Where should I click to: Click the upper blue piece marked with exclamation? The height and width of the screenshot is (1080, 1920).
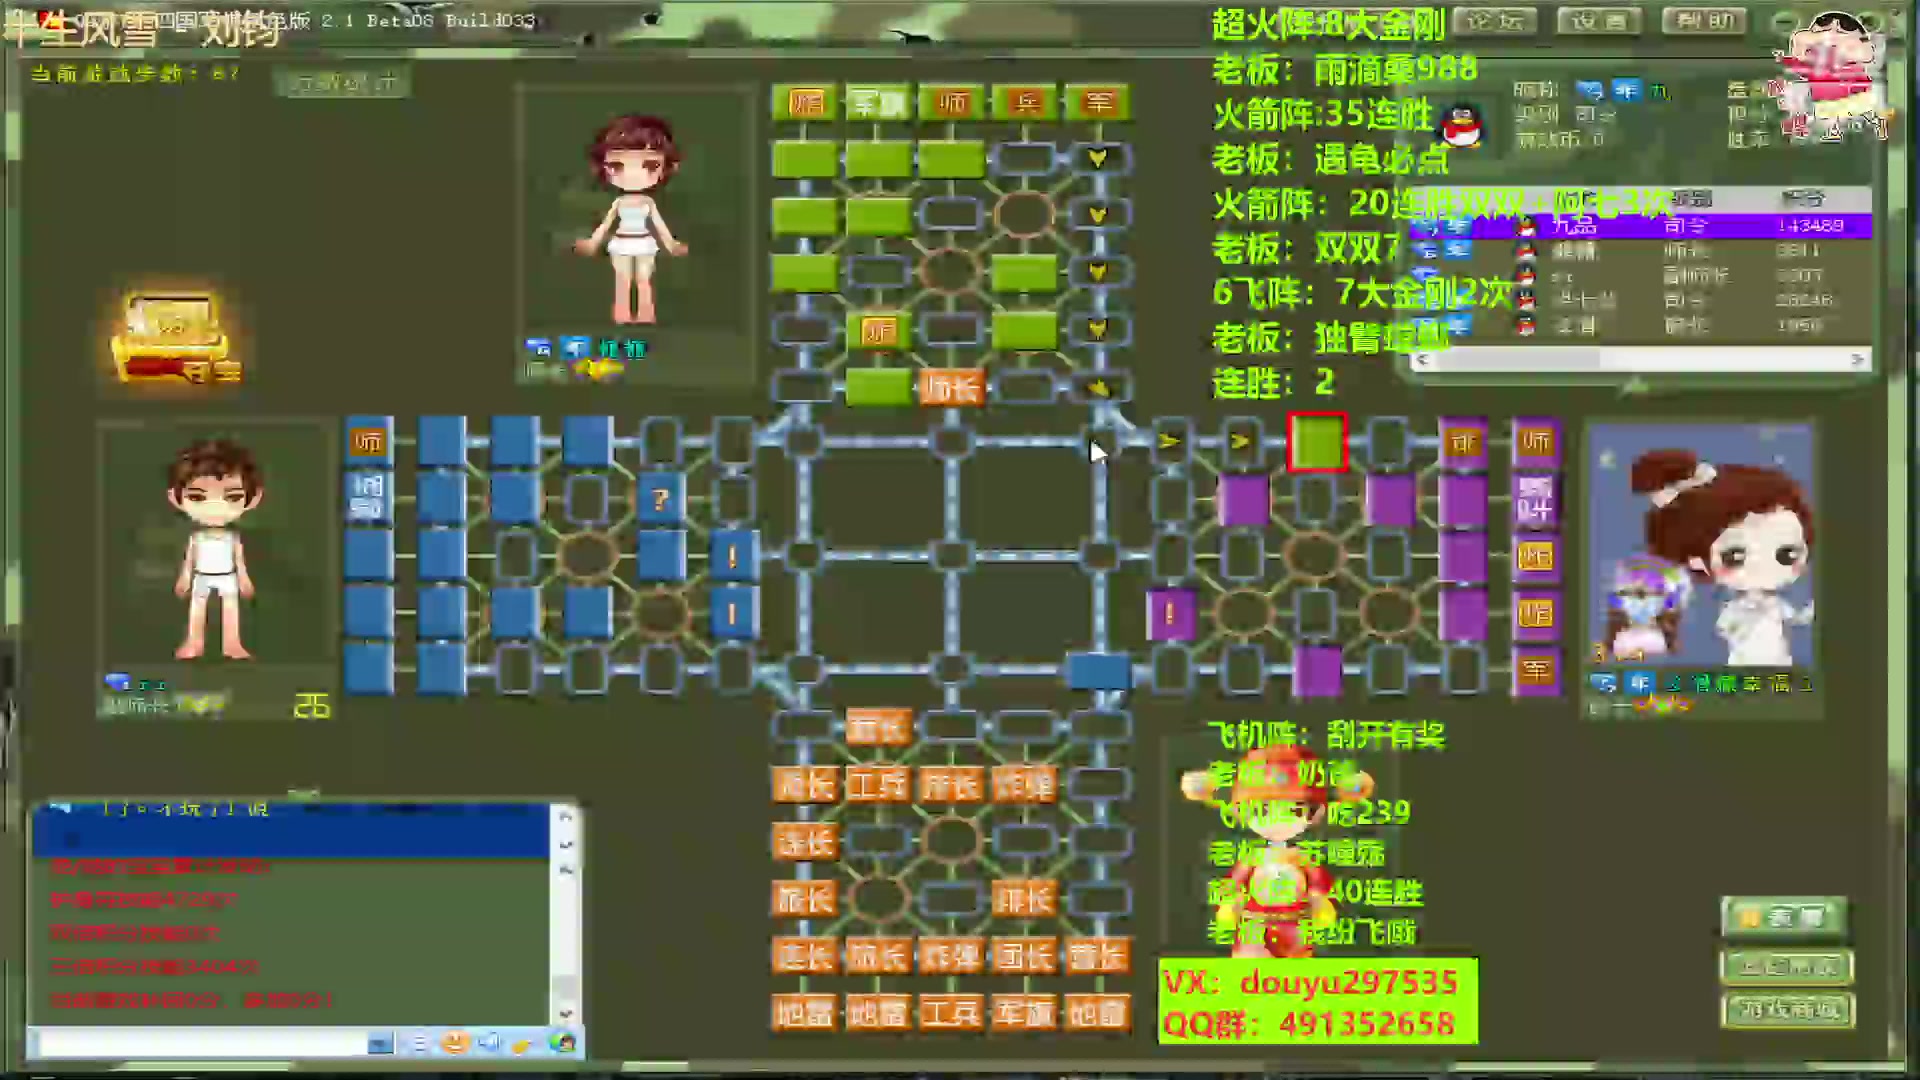click(x=733, y=556)
